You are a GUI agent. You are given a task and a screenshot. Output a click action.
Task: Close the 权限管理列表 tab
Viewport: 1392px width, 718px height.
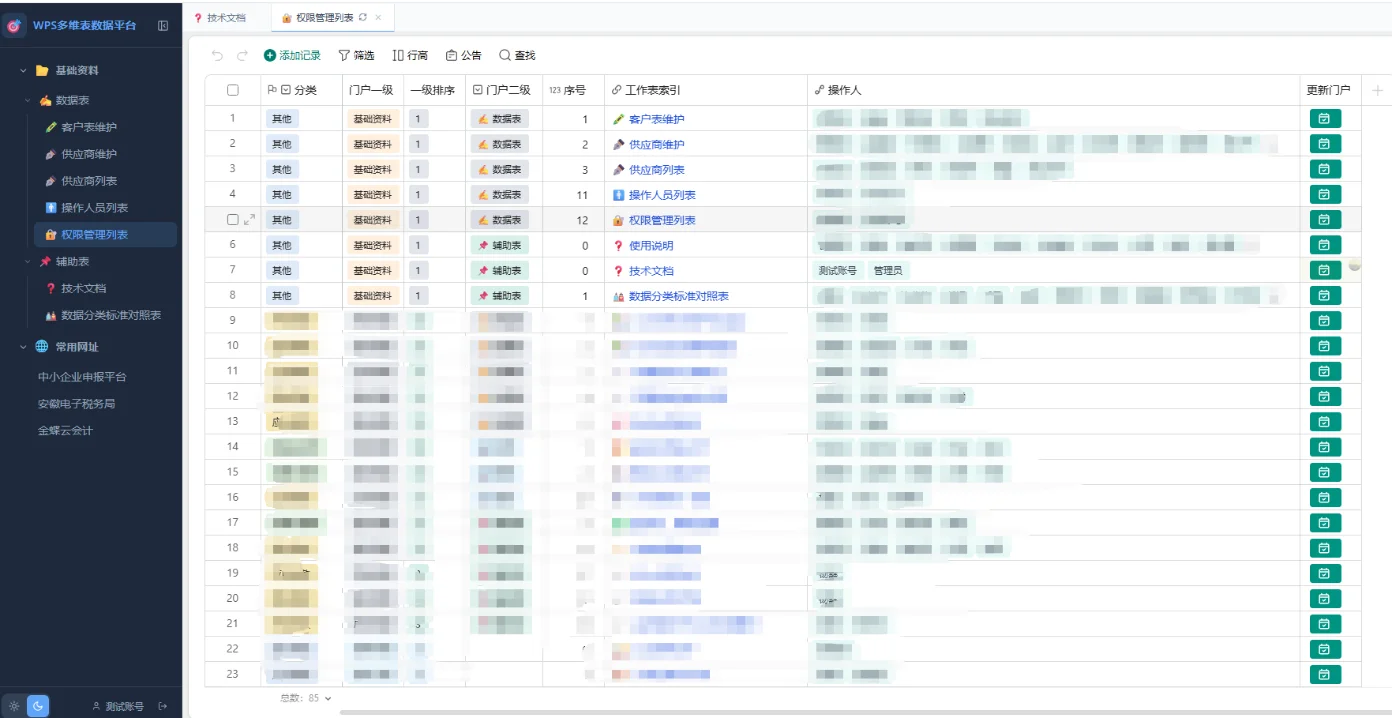pos(378,18)
